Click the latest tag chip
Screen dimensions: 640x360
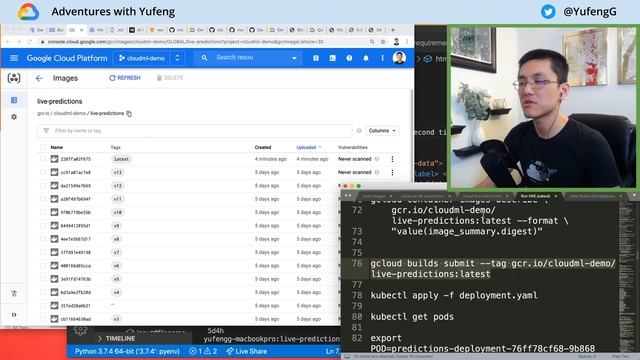(x=121, y=159)
